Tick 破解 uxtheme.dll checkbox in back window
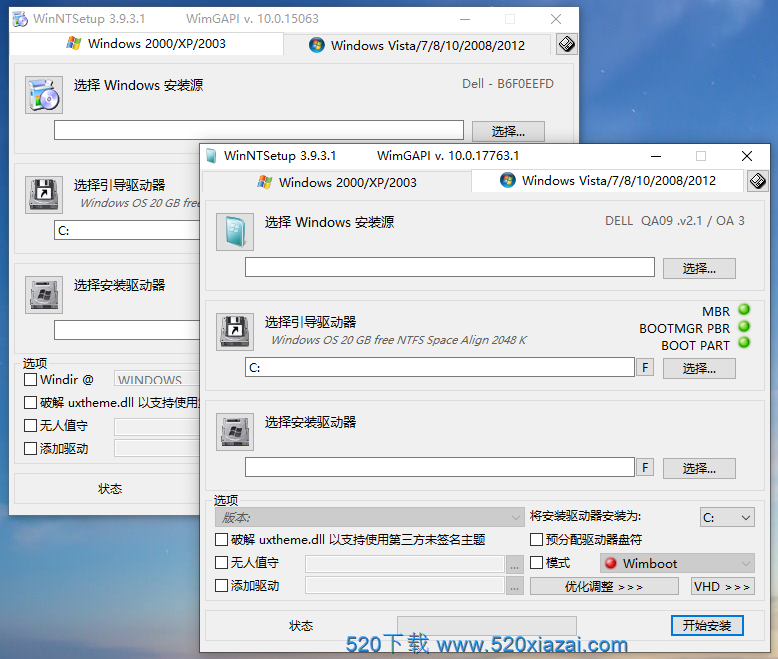Screen dimensions: 778x659 click(30, 402)
